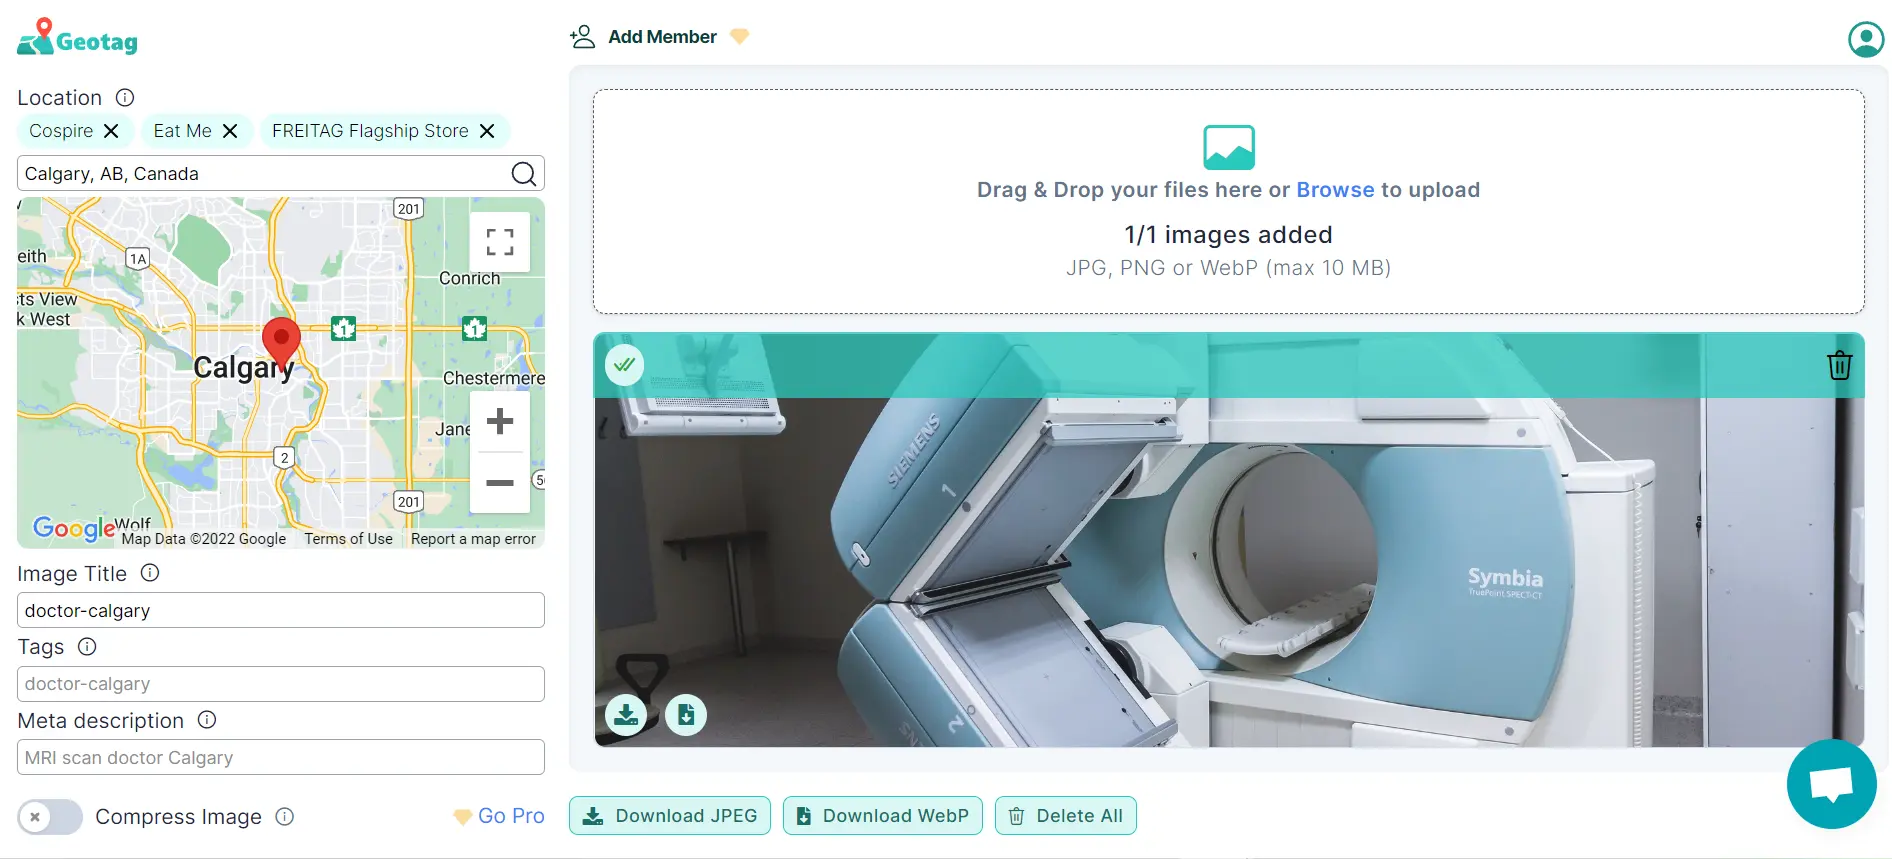Click the location search magnifier icon
This screenshot has width=1892, height=859.
523,174
